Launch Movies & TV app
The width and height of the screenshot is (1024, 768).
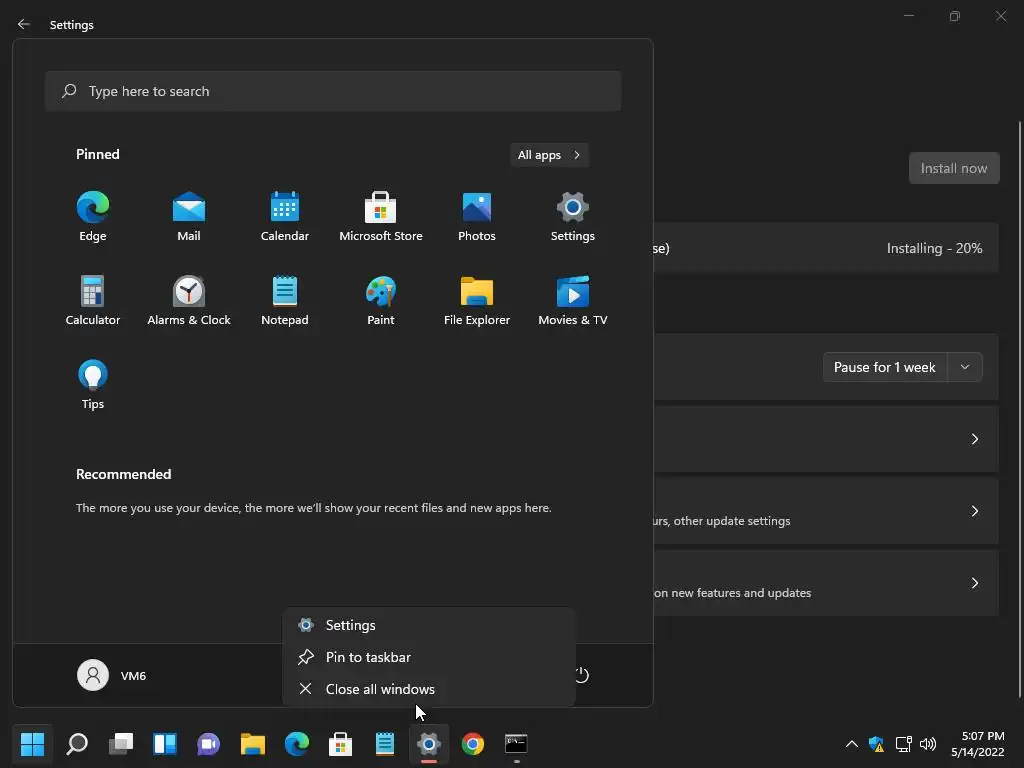[573, 300]
